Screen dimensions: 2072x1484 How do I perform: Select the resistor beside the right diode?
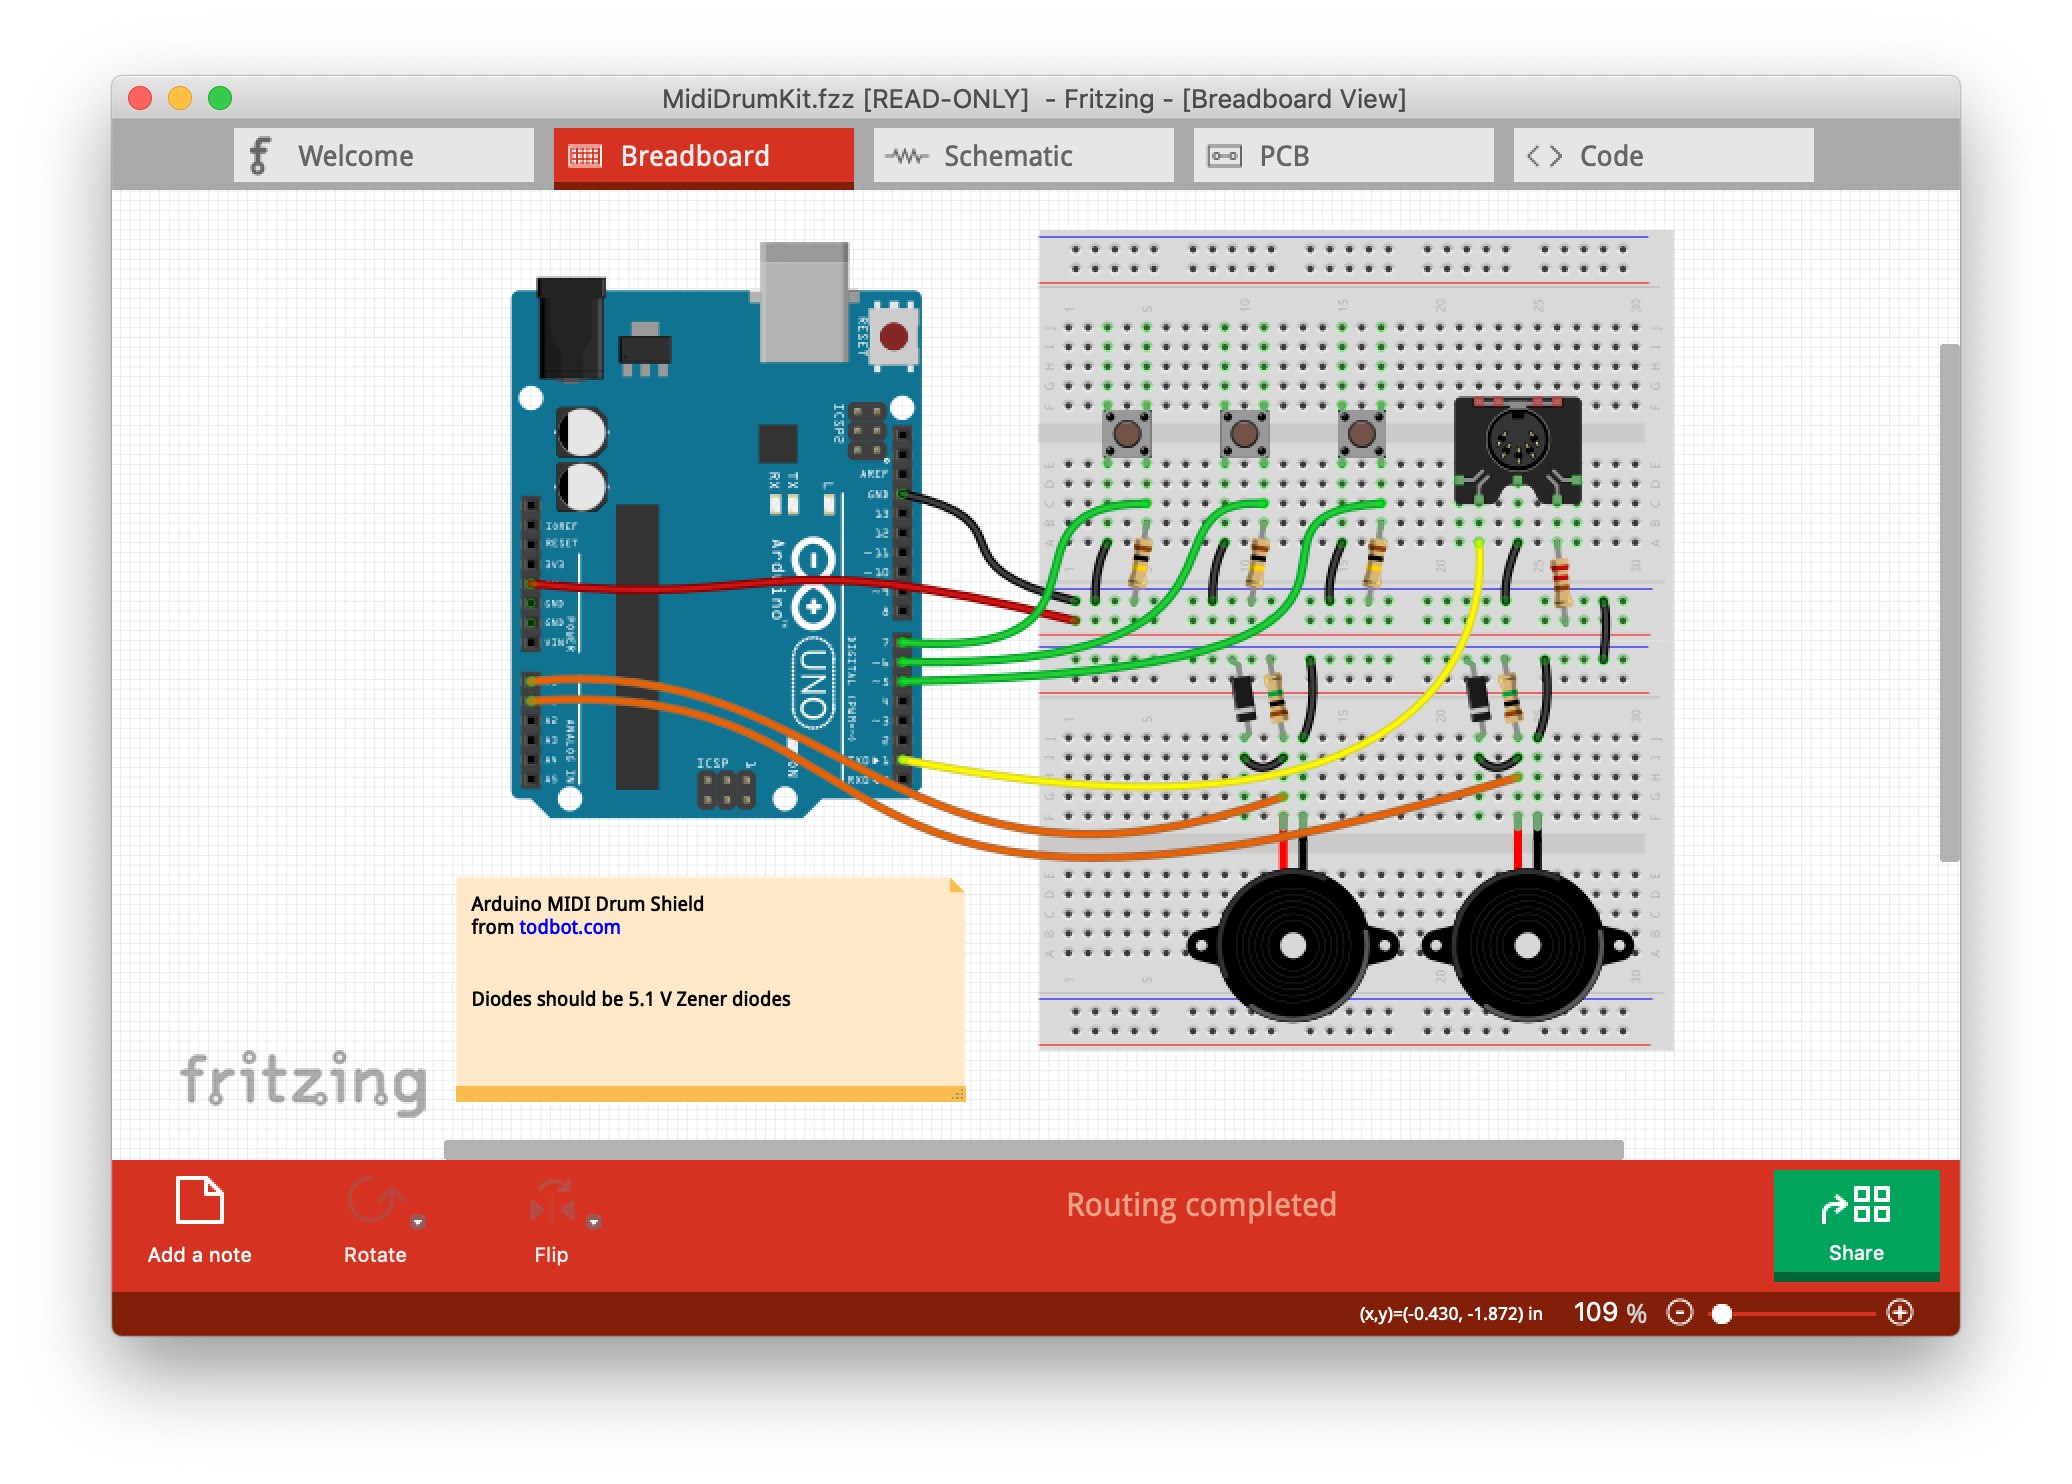(1511, 698)
